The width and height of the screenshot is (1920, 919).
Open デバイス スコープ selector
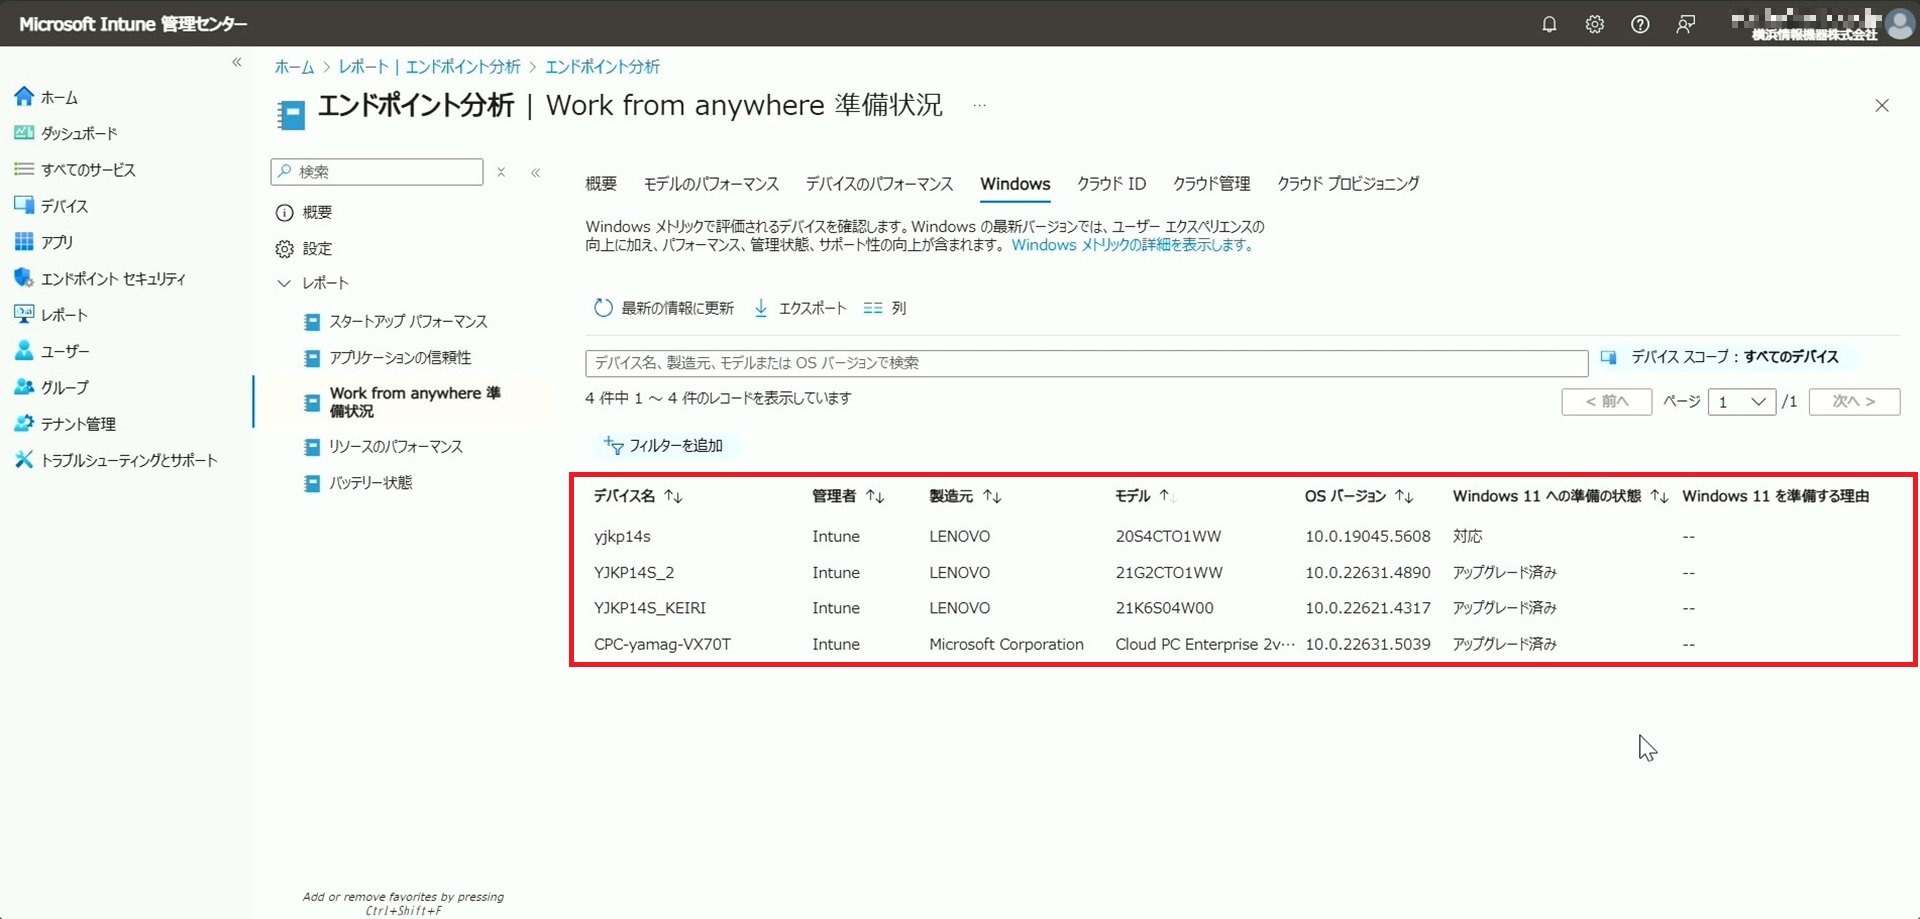click(1720, 357)
